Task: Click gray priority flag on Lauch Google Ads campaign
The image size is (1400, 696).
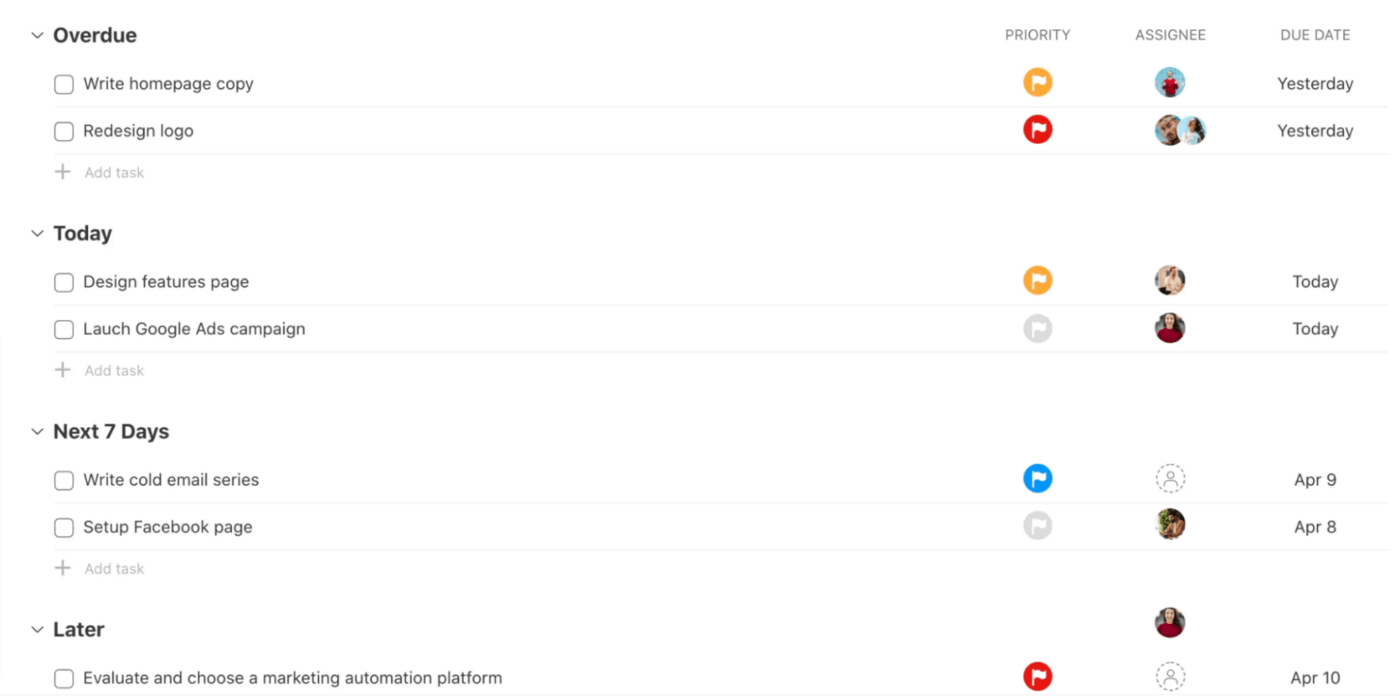Action: tap(1037, 328)
